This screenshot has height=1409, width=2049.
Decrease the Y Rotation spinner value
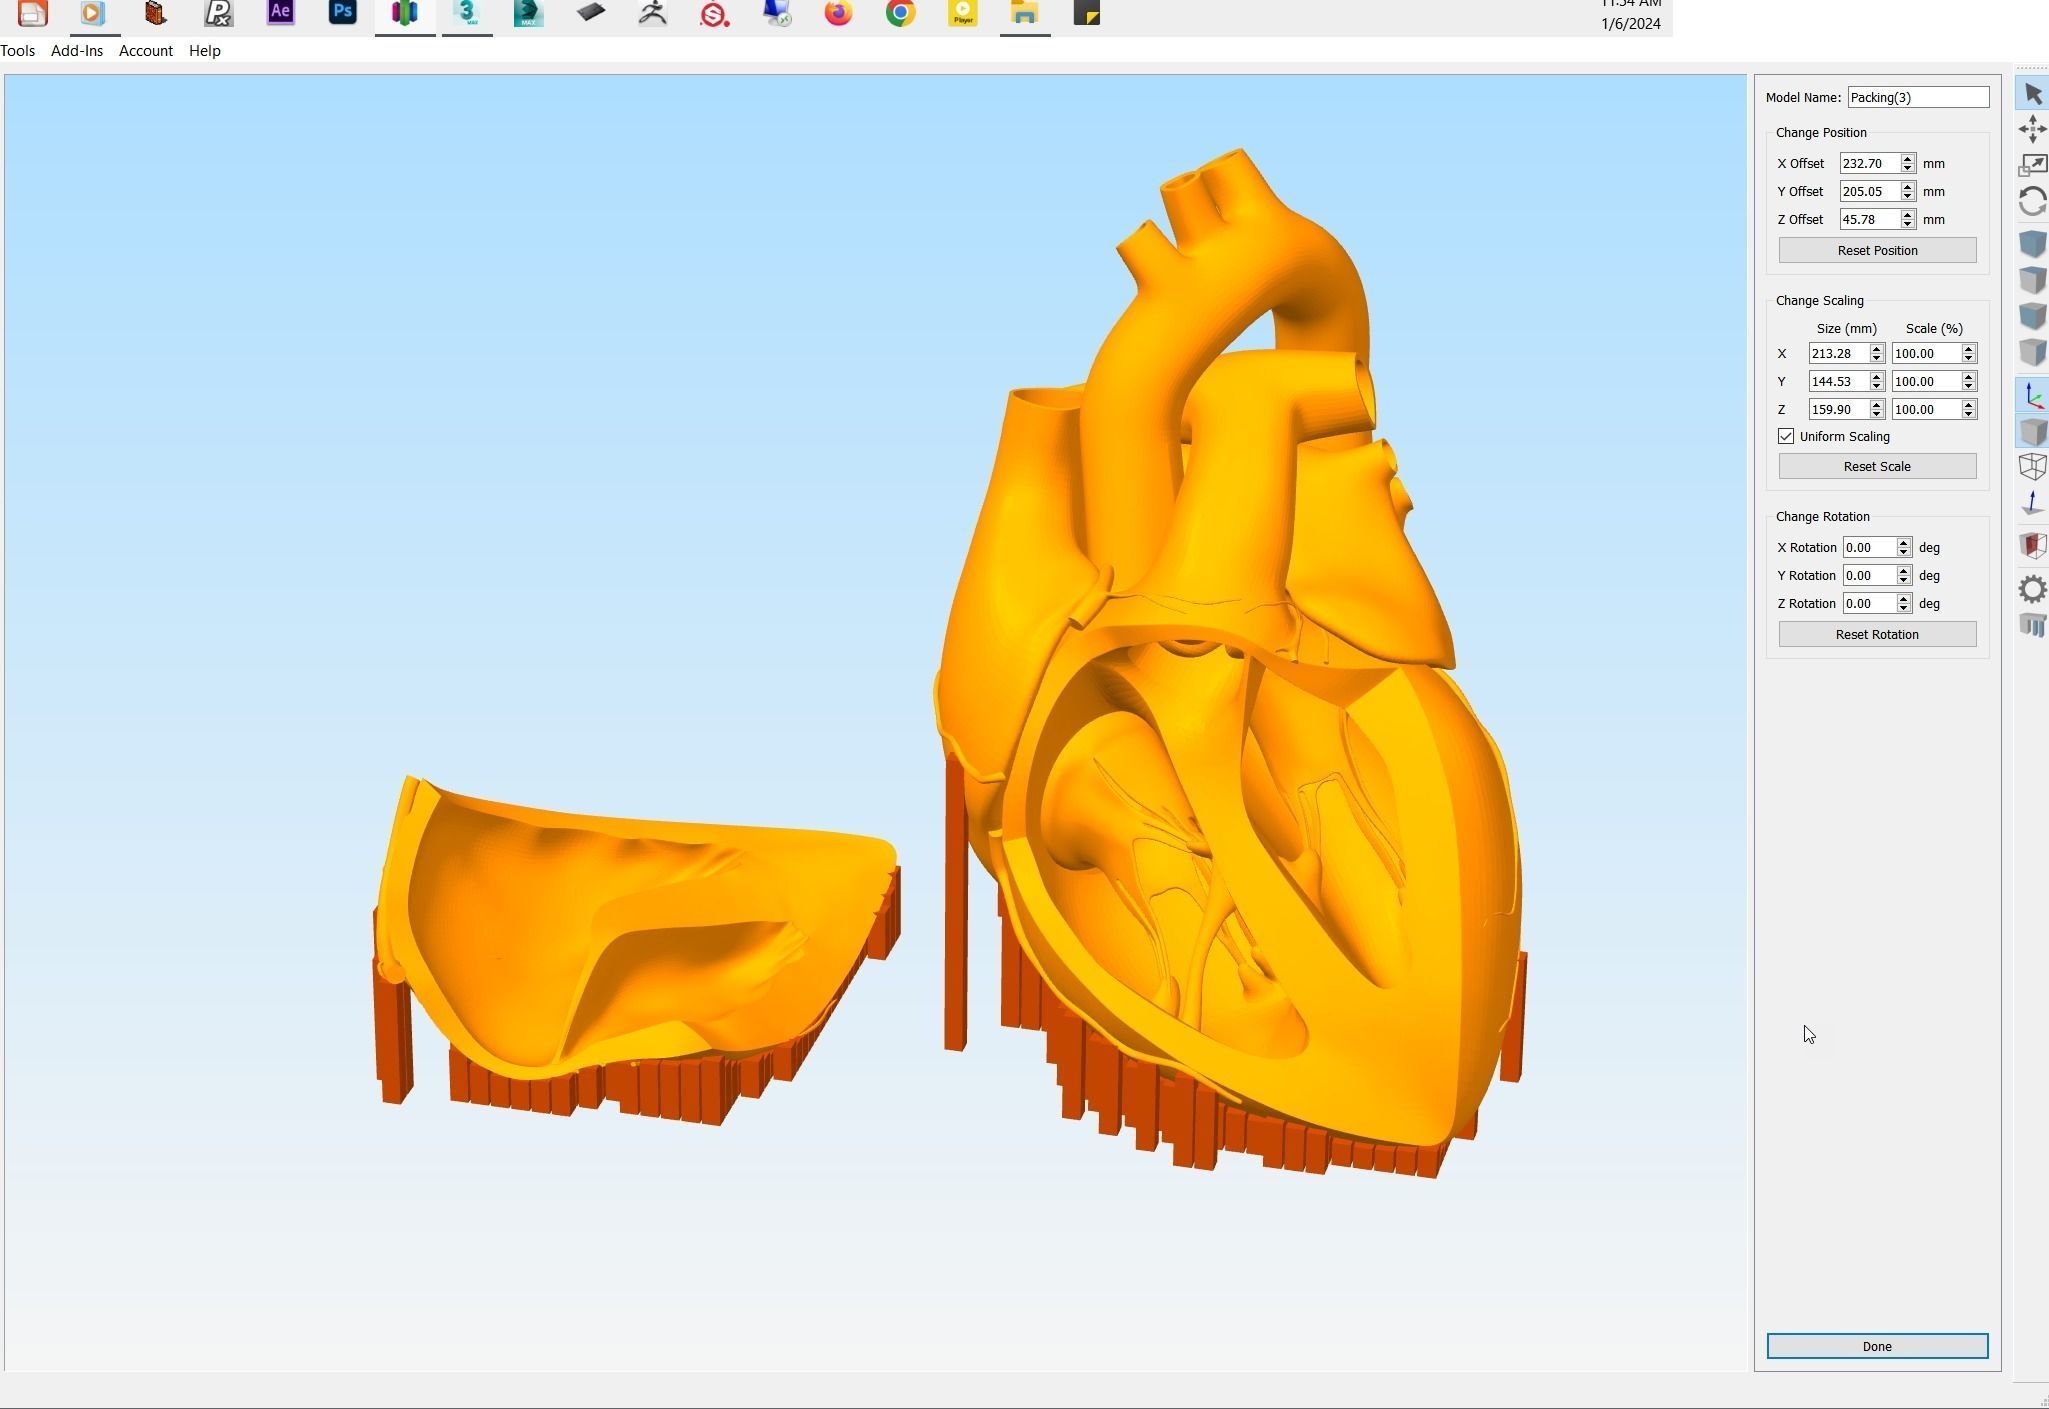click(x=1904, y=580)
